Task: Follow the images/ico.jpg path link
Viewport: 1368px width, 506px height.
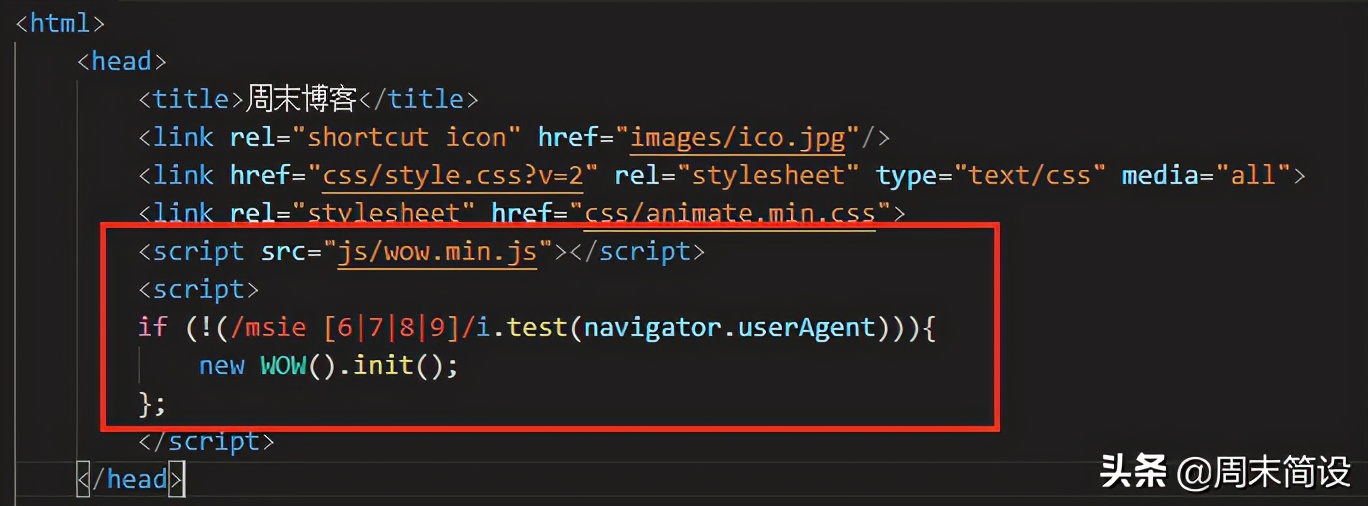Action: click(738, 136)
